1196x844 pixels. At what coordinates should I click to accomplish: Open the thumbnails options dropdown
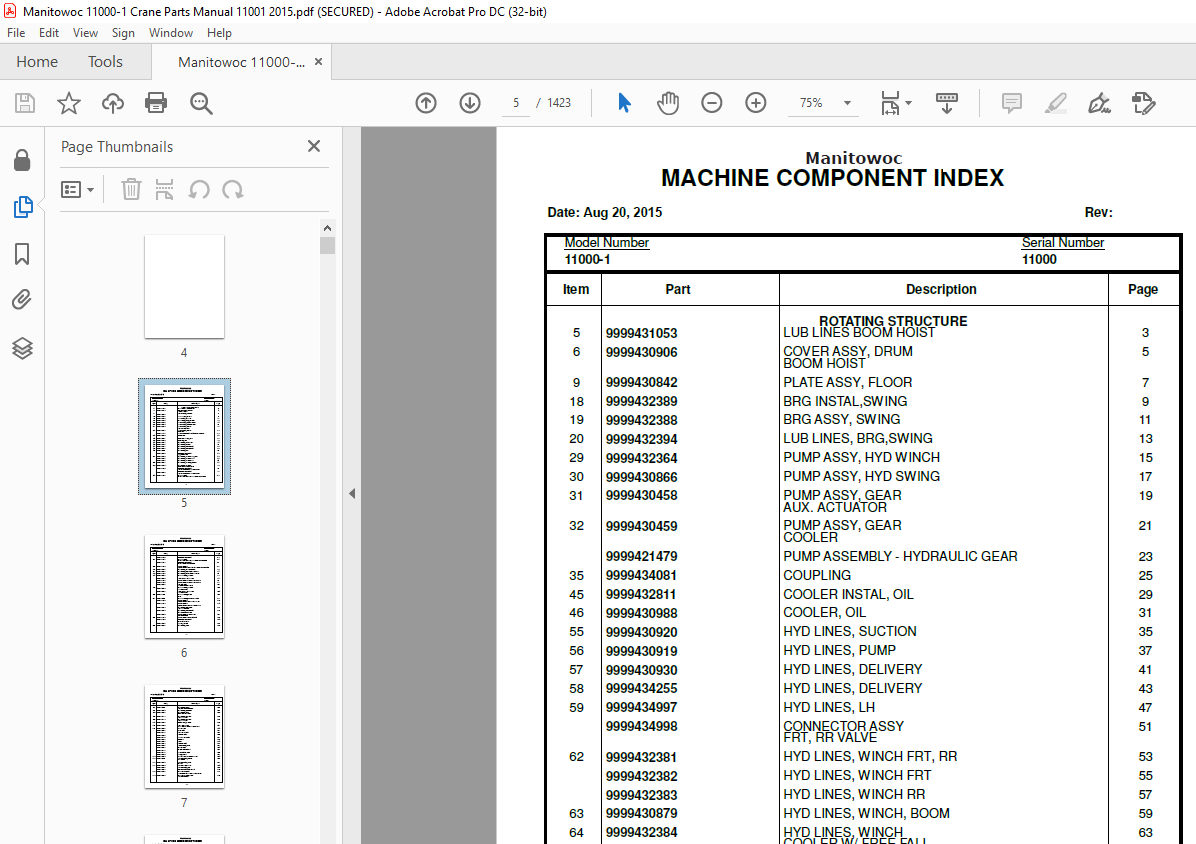tap(77, 189)
